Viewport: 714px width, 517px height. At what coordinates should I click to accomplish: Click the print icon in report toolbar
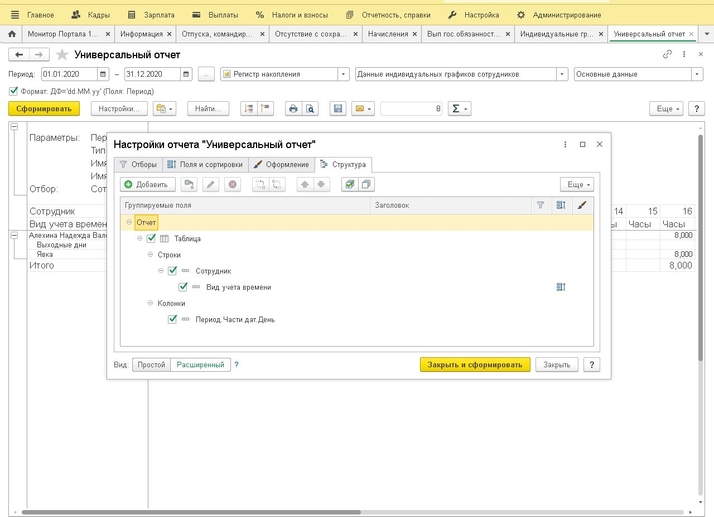[293, 108]
